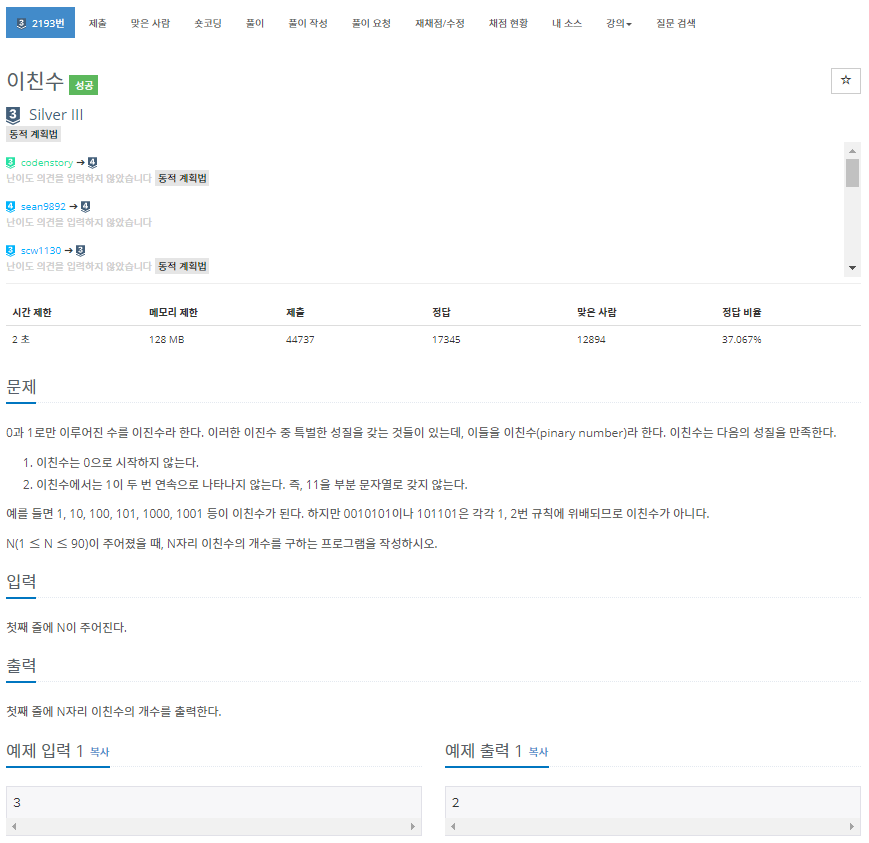Click sample output scrollbar right arrow
Screen dimensions: 869x843
pos(852,826)
